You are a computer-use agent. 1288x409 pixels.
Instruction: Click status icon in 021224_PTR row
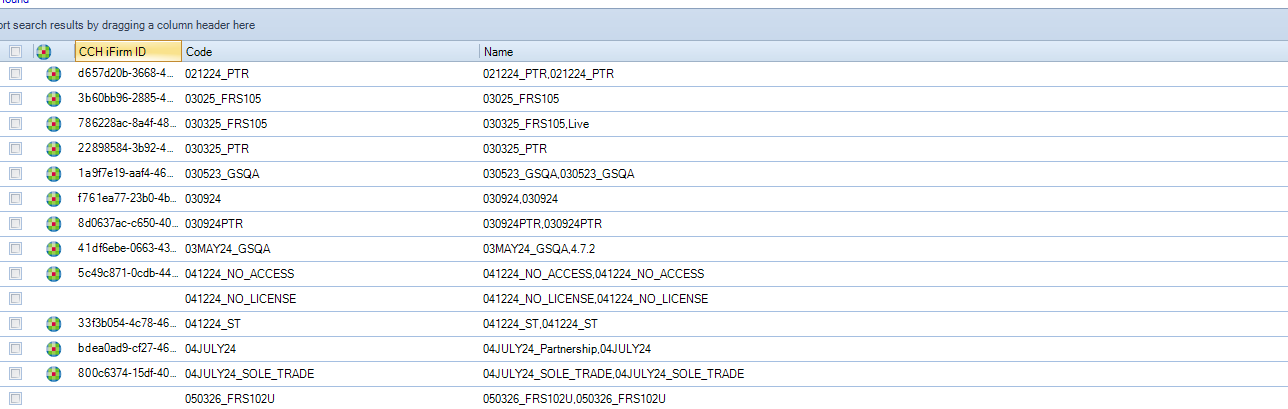pyautogui.click(x=53, y=74)
